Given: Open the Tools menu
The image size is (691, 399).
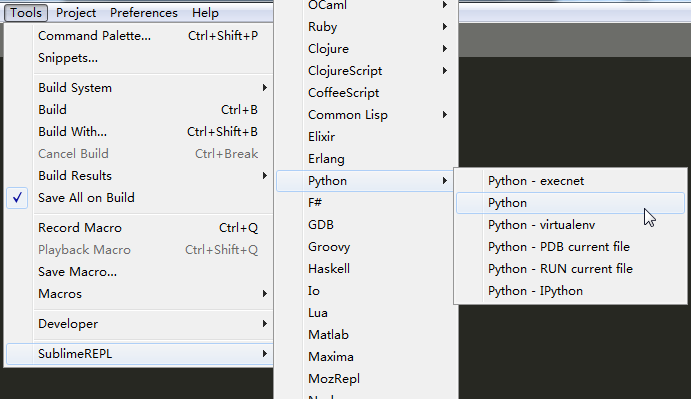Looking at the screenshot, I should click(26, 13).
